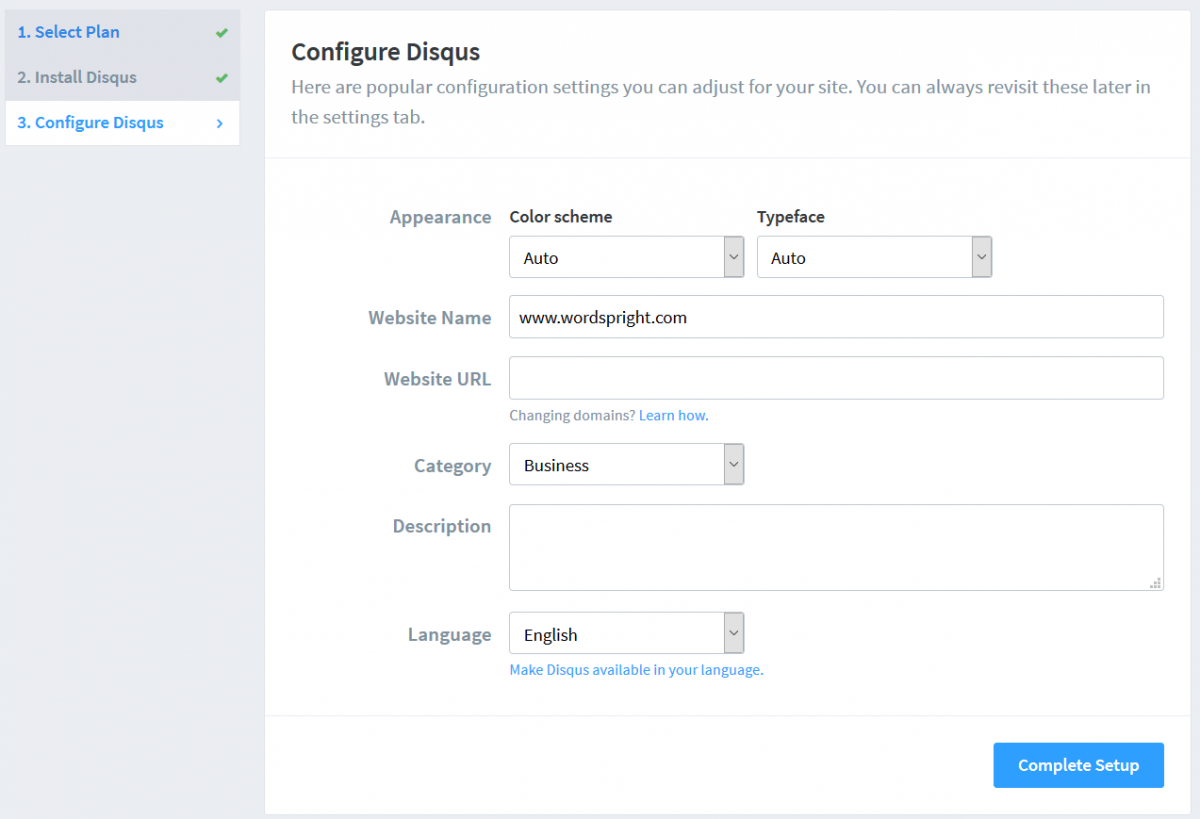Select the Website Name field text
The image size is (1200, 819).
pos(836,316)
